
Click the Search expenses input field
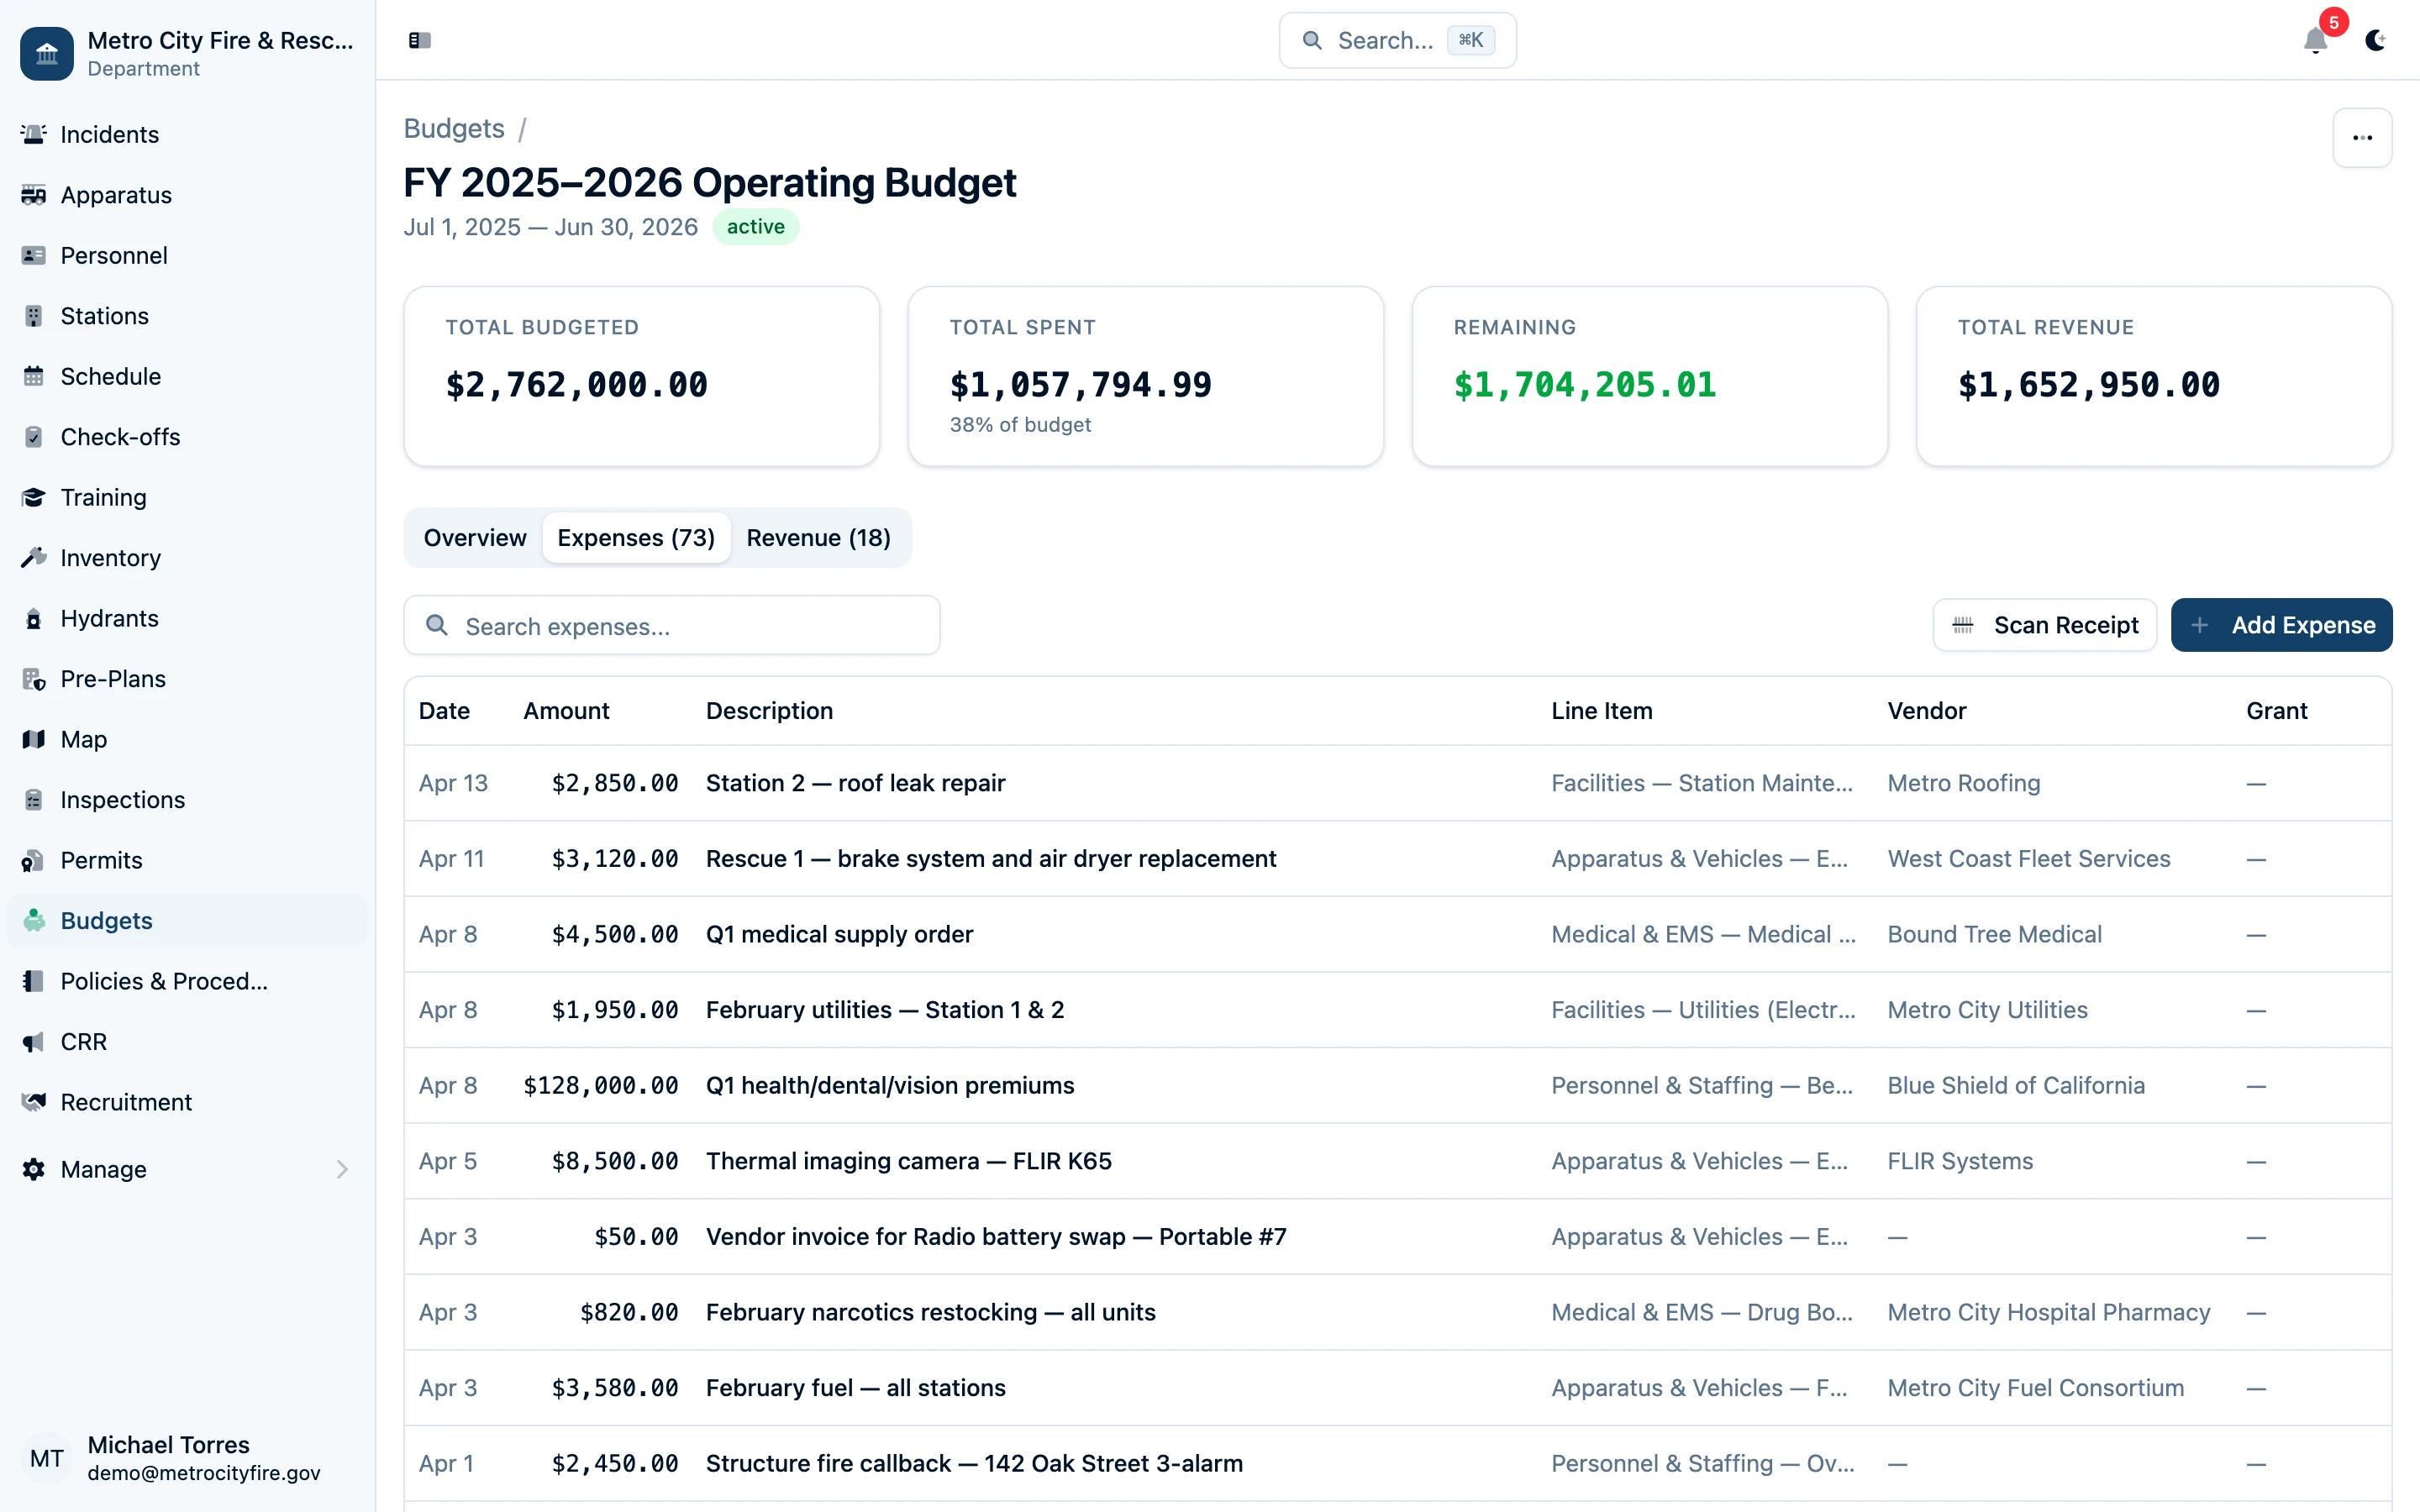coord(672,626)
